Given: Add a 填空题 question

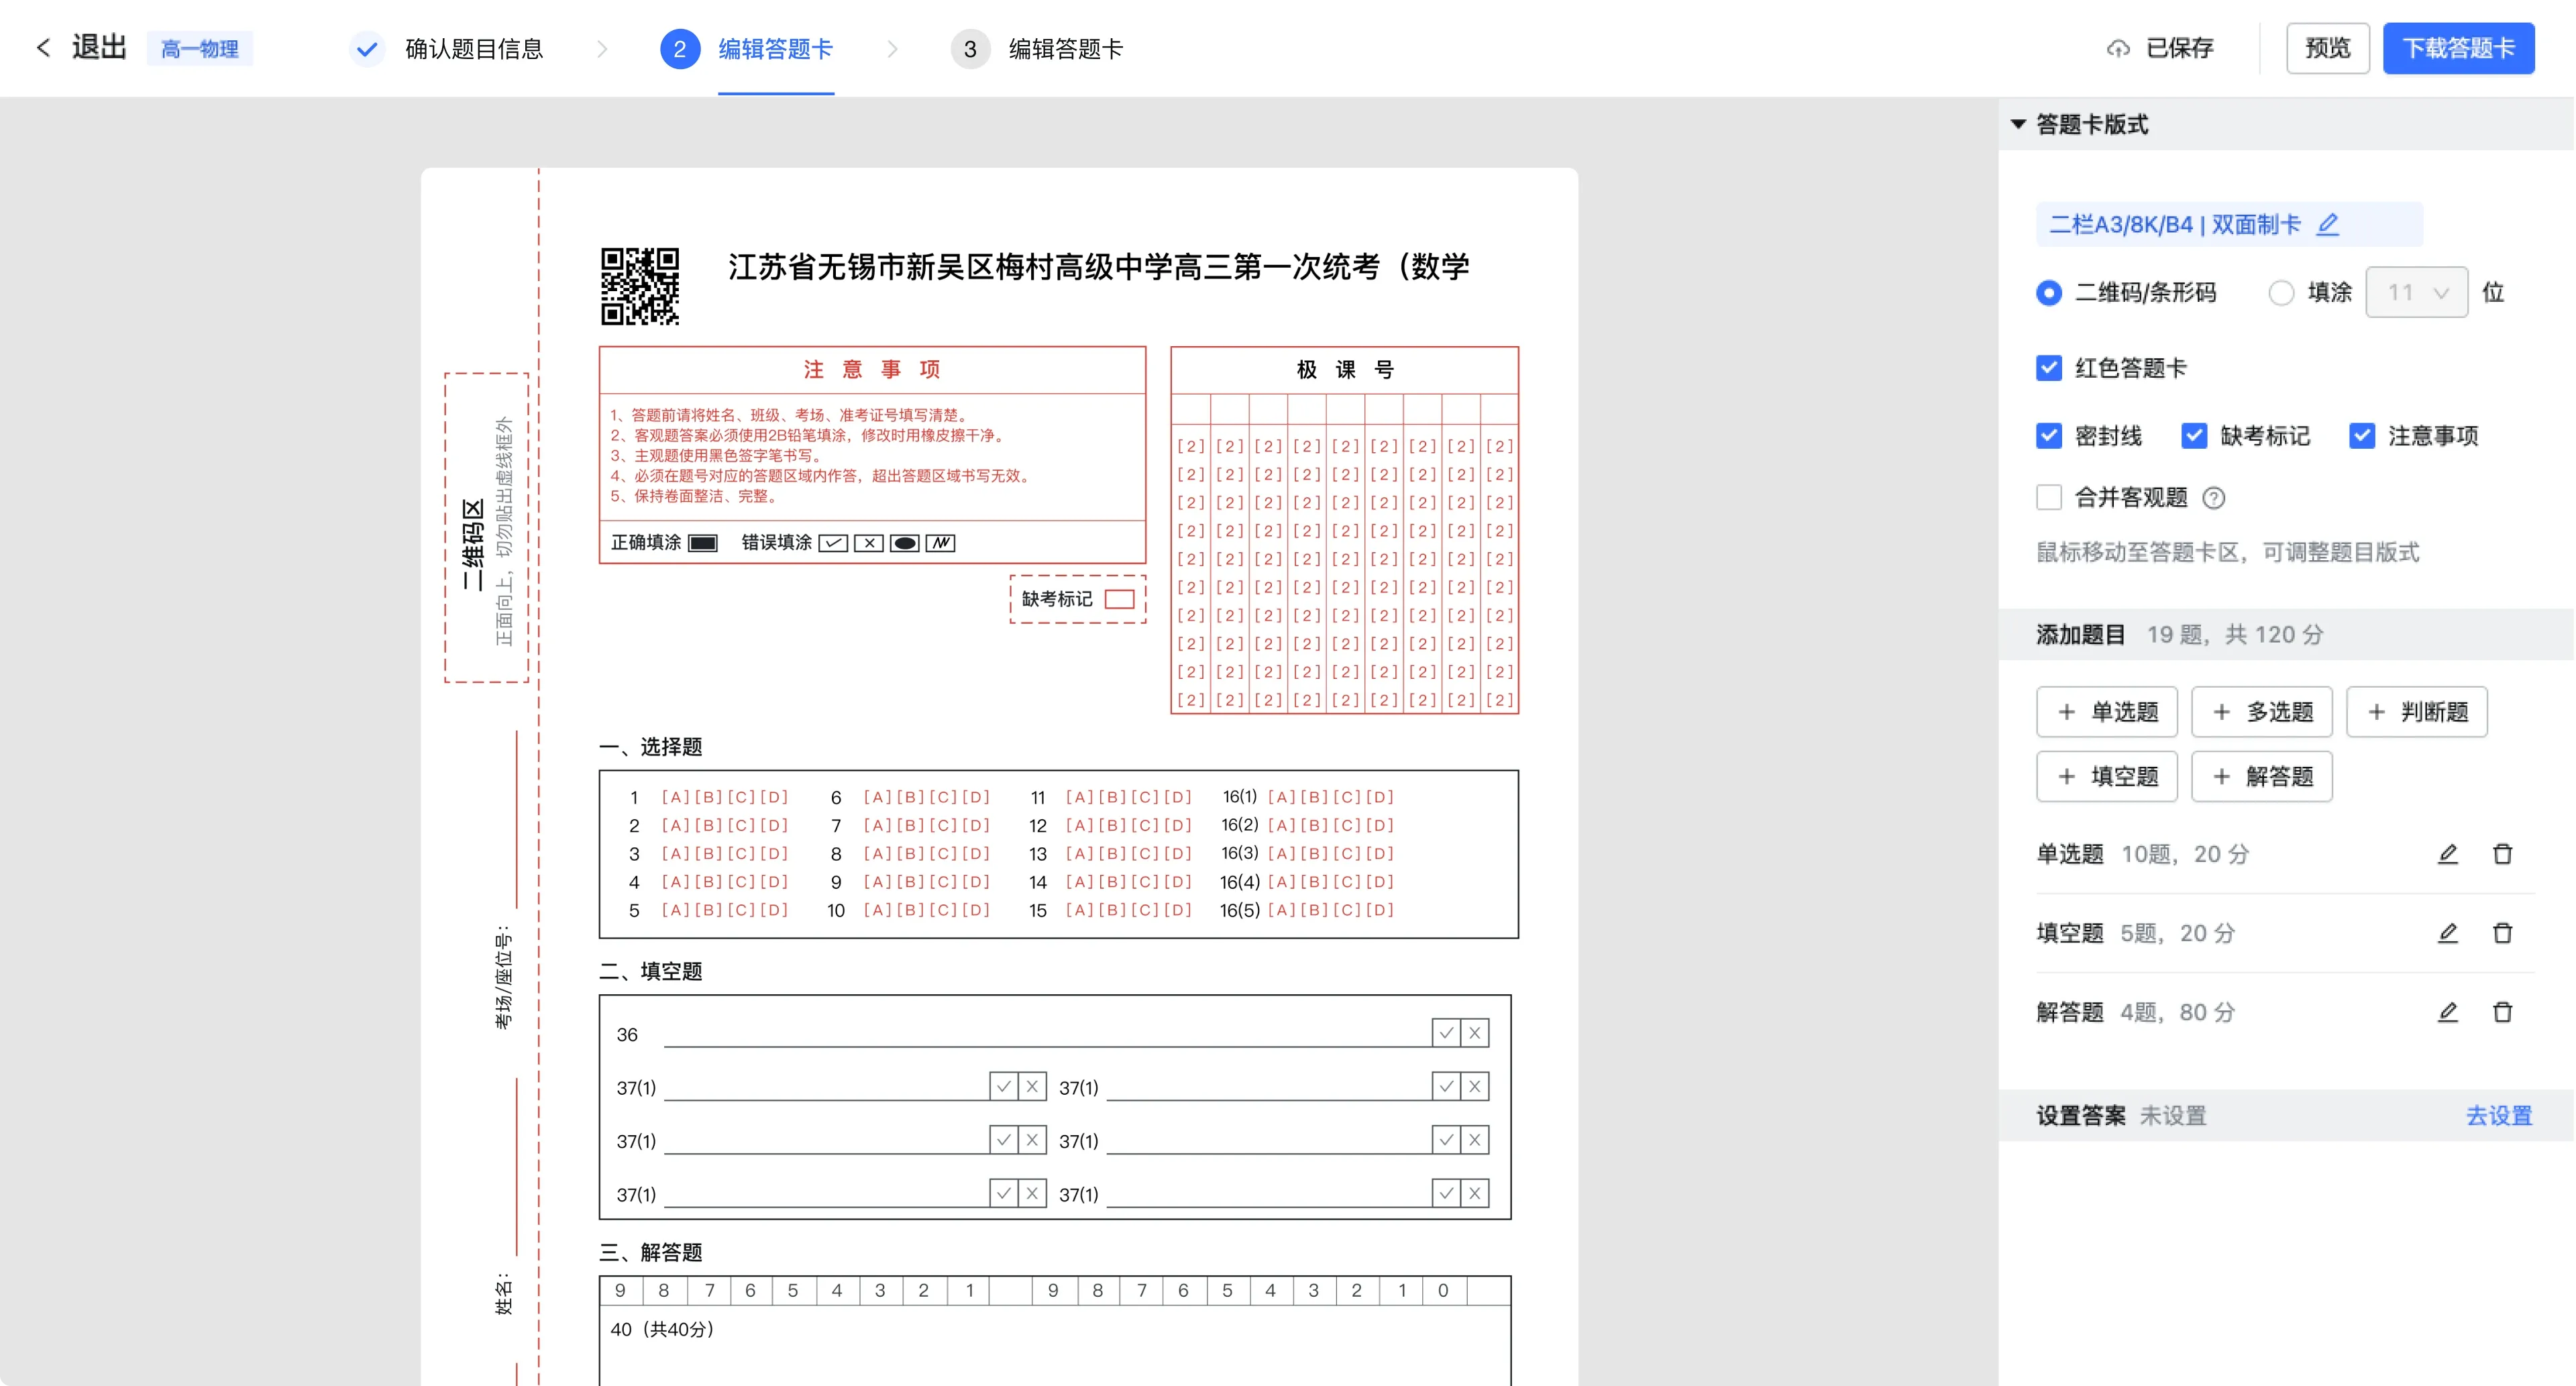Looking at the screenshot, I should (x=2107, y=777).
